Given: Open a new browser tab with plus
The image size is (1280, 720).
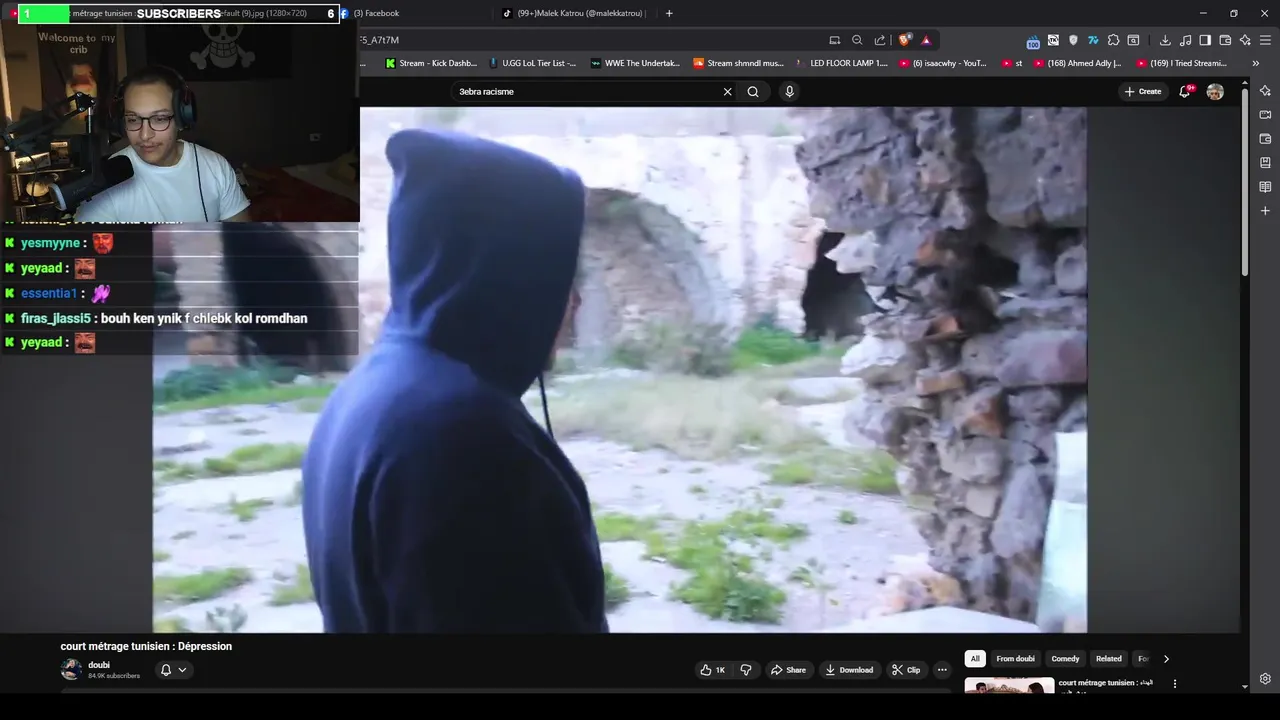Looking at the screenshot, I should 669,13.
